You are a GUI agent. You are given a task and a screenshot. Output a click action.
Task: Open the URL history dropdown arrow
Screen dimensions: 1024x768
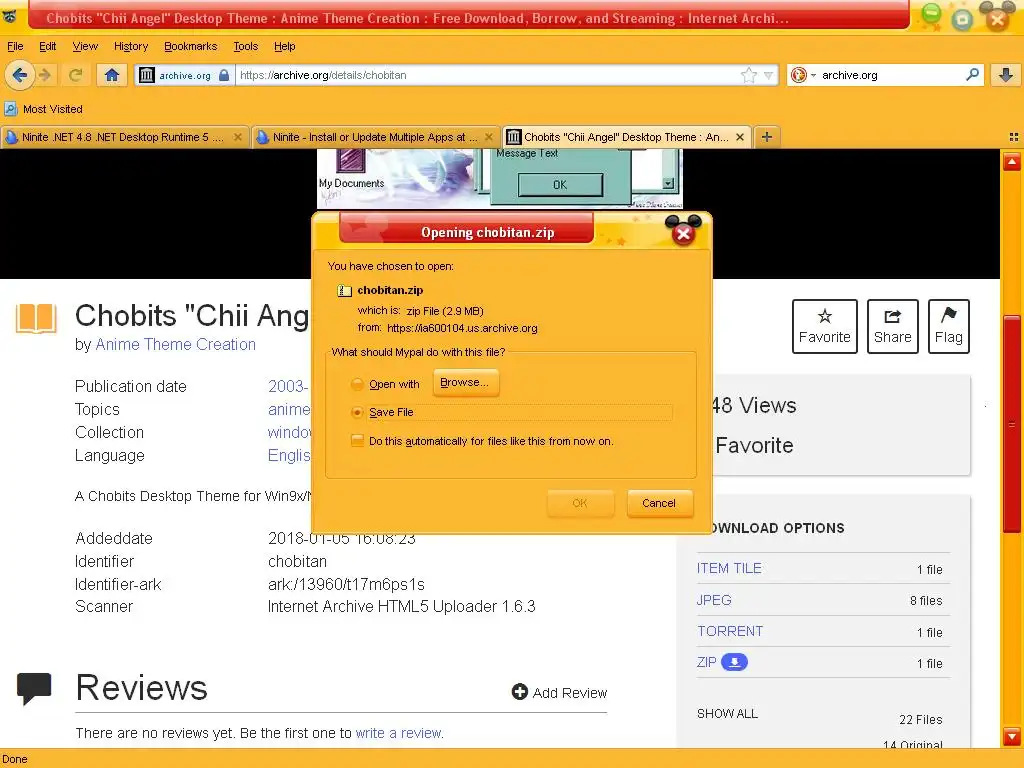768,76
